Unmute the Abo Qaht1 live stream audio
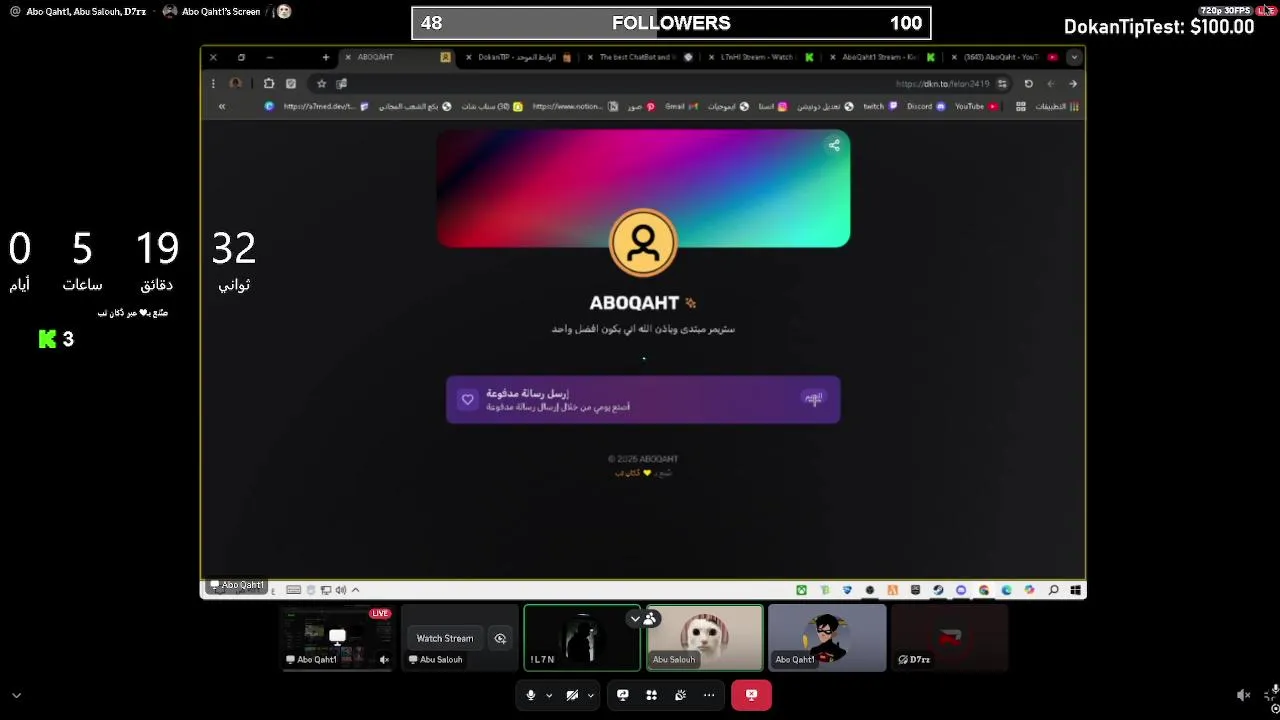 click(384, 659)
